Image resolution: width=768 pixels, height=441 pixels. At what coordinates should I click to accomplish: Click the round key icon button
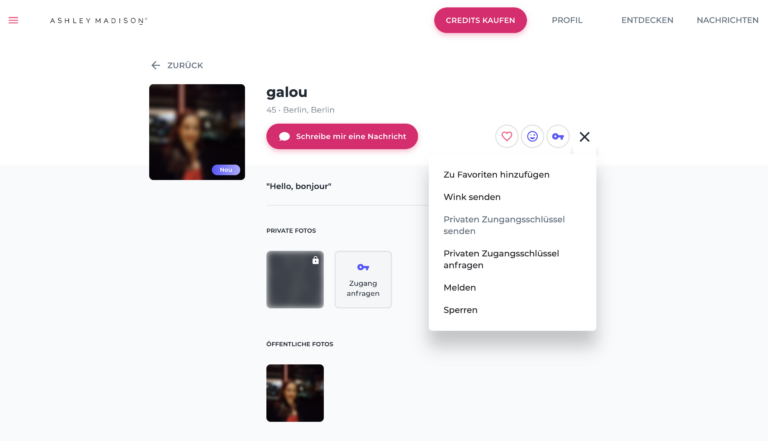pyautogui.click(x=558, y=136)
